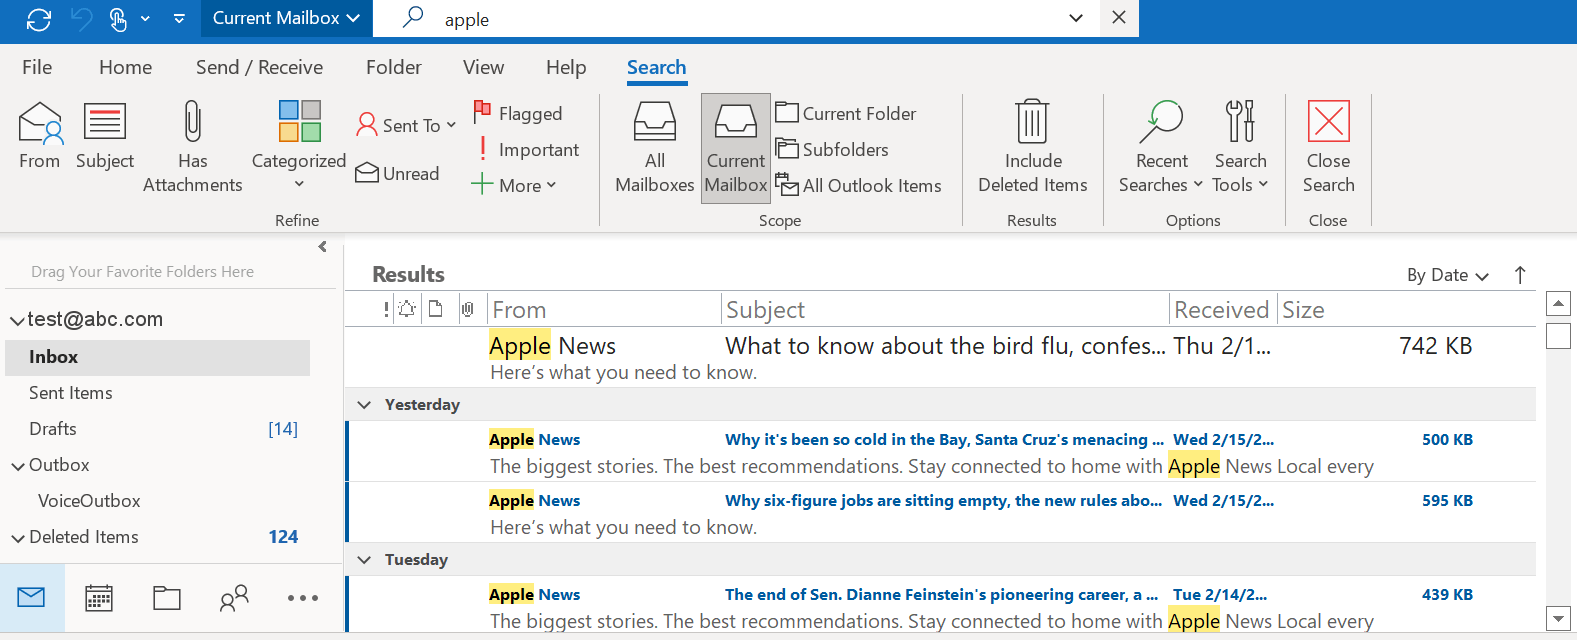Refine search by From sender
The width and height of the screenshot is (1577, 640).
click(x=40, y=136)
